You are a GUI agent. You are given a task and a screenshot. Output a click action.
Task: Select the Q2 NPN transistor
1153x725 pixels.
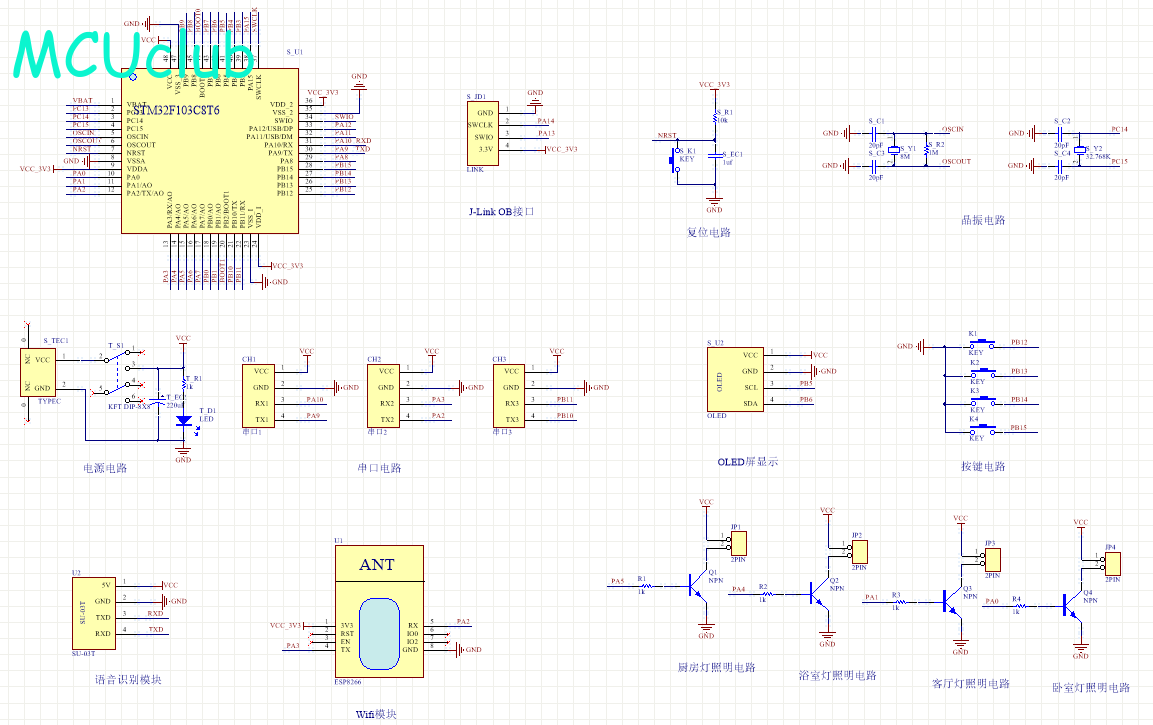[x=818, y=593]
